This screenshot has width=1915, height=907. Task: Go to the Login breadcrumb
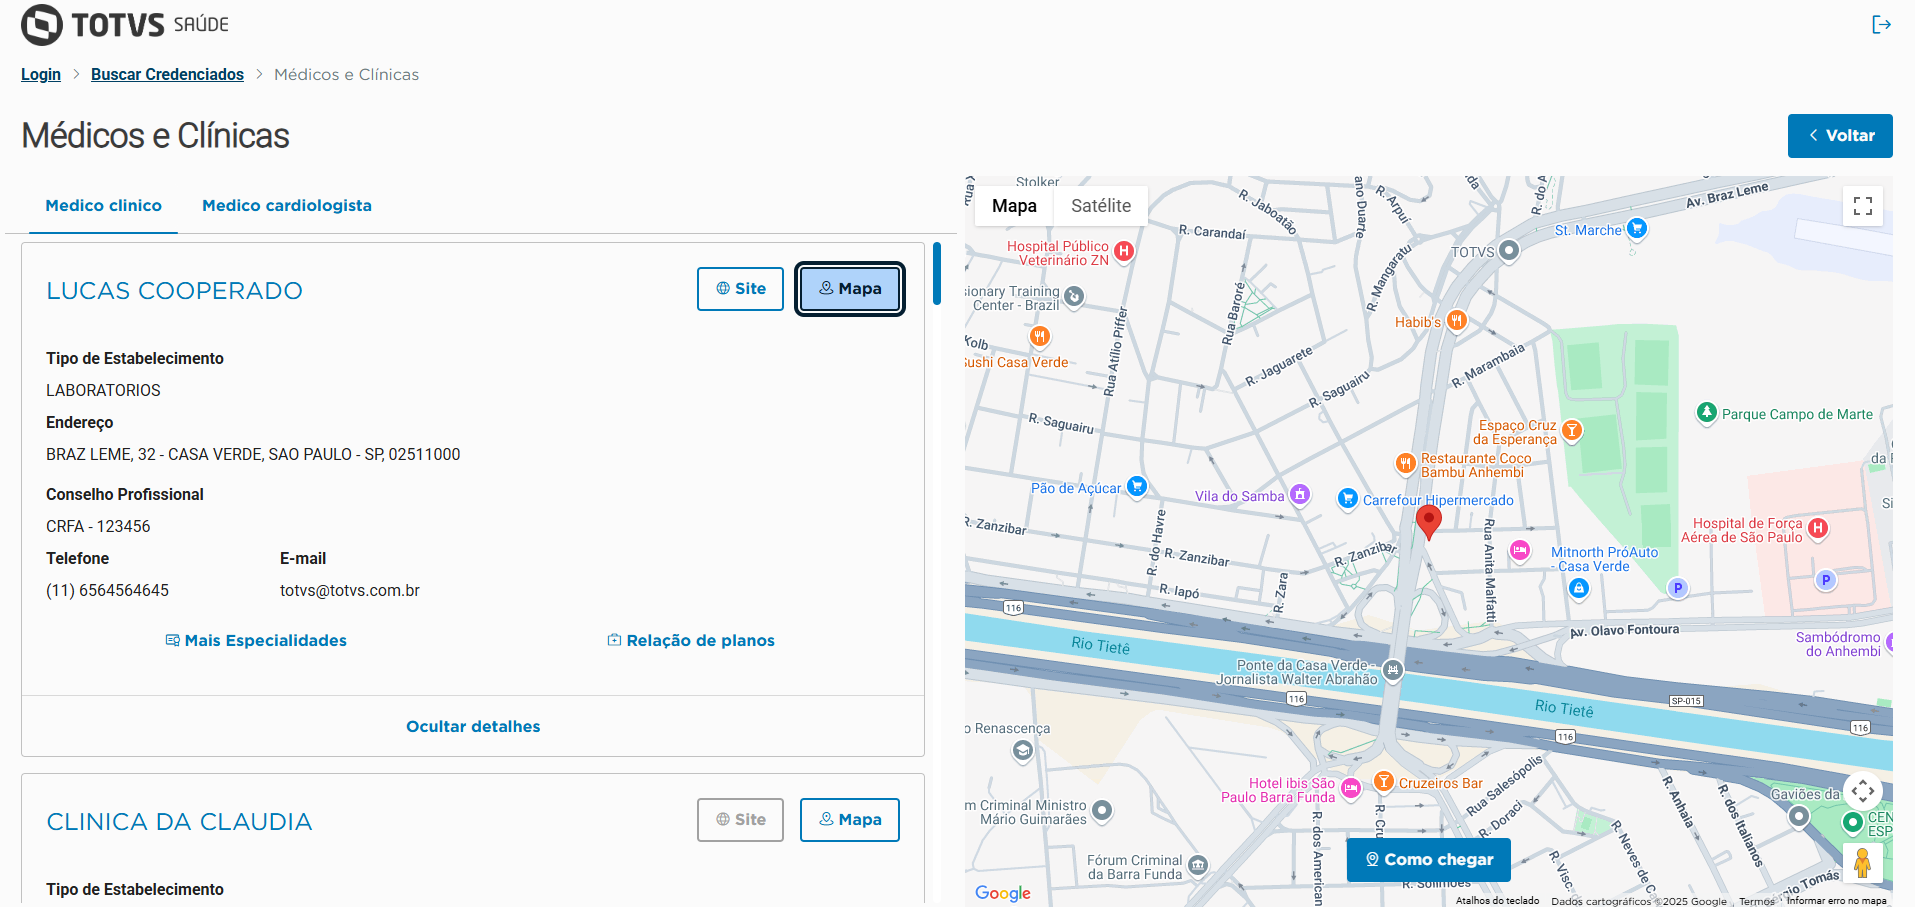[41, 75]
